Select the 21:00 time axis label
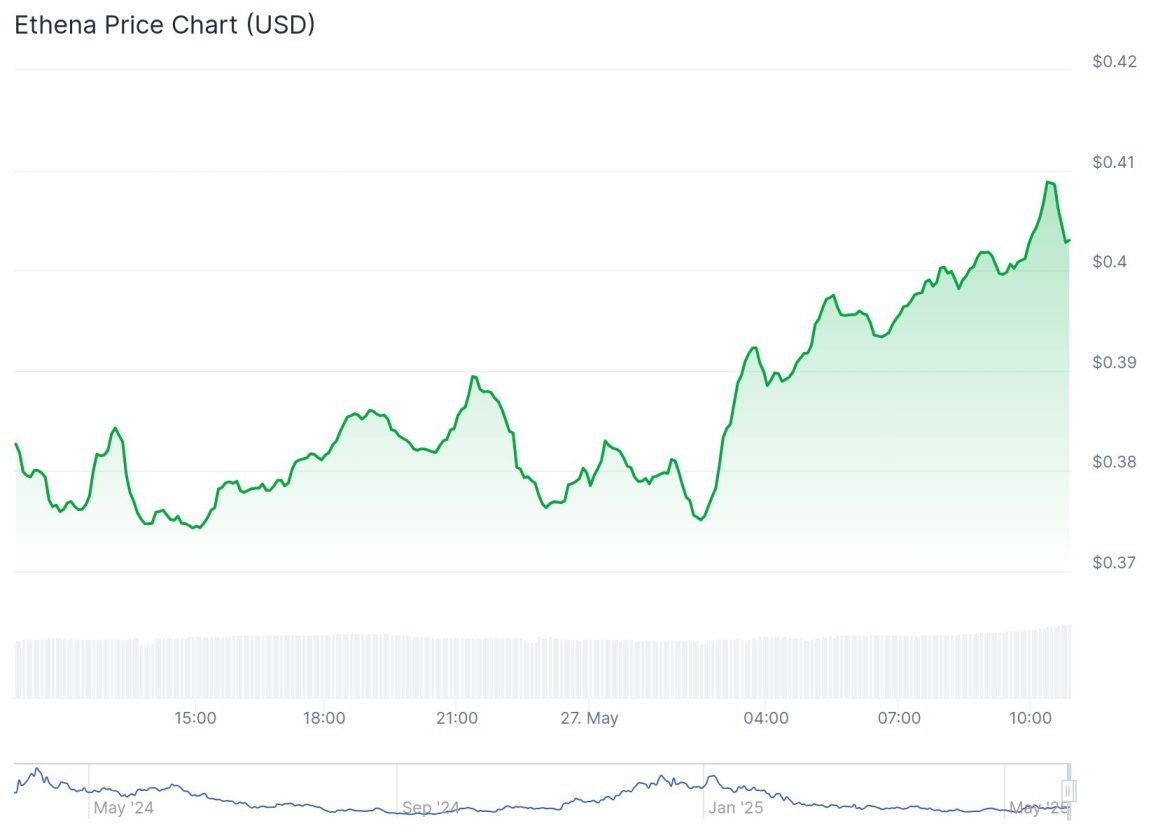Viewport: 1151px width, 840px height. 457,718
